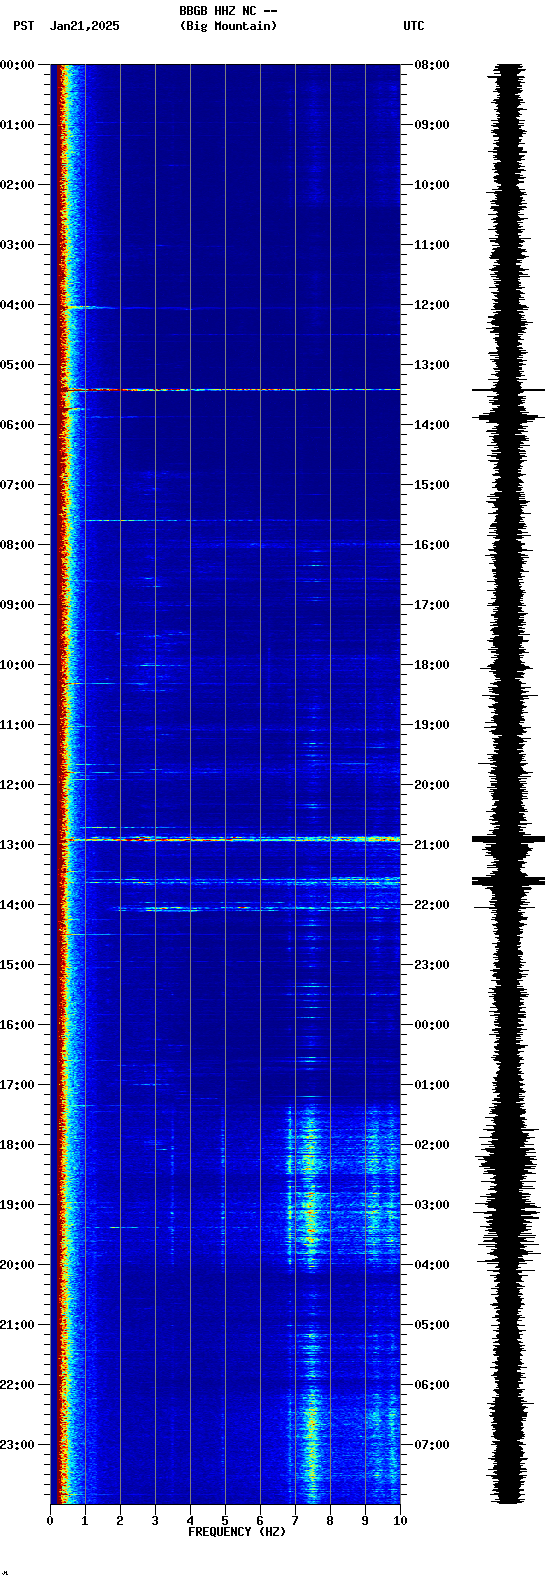Click the 19:00 label on UTC axis
This screenshot has height=1584, width=552.
pyautogui.click(x=432, y=725)
